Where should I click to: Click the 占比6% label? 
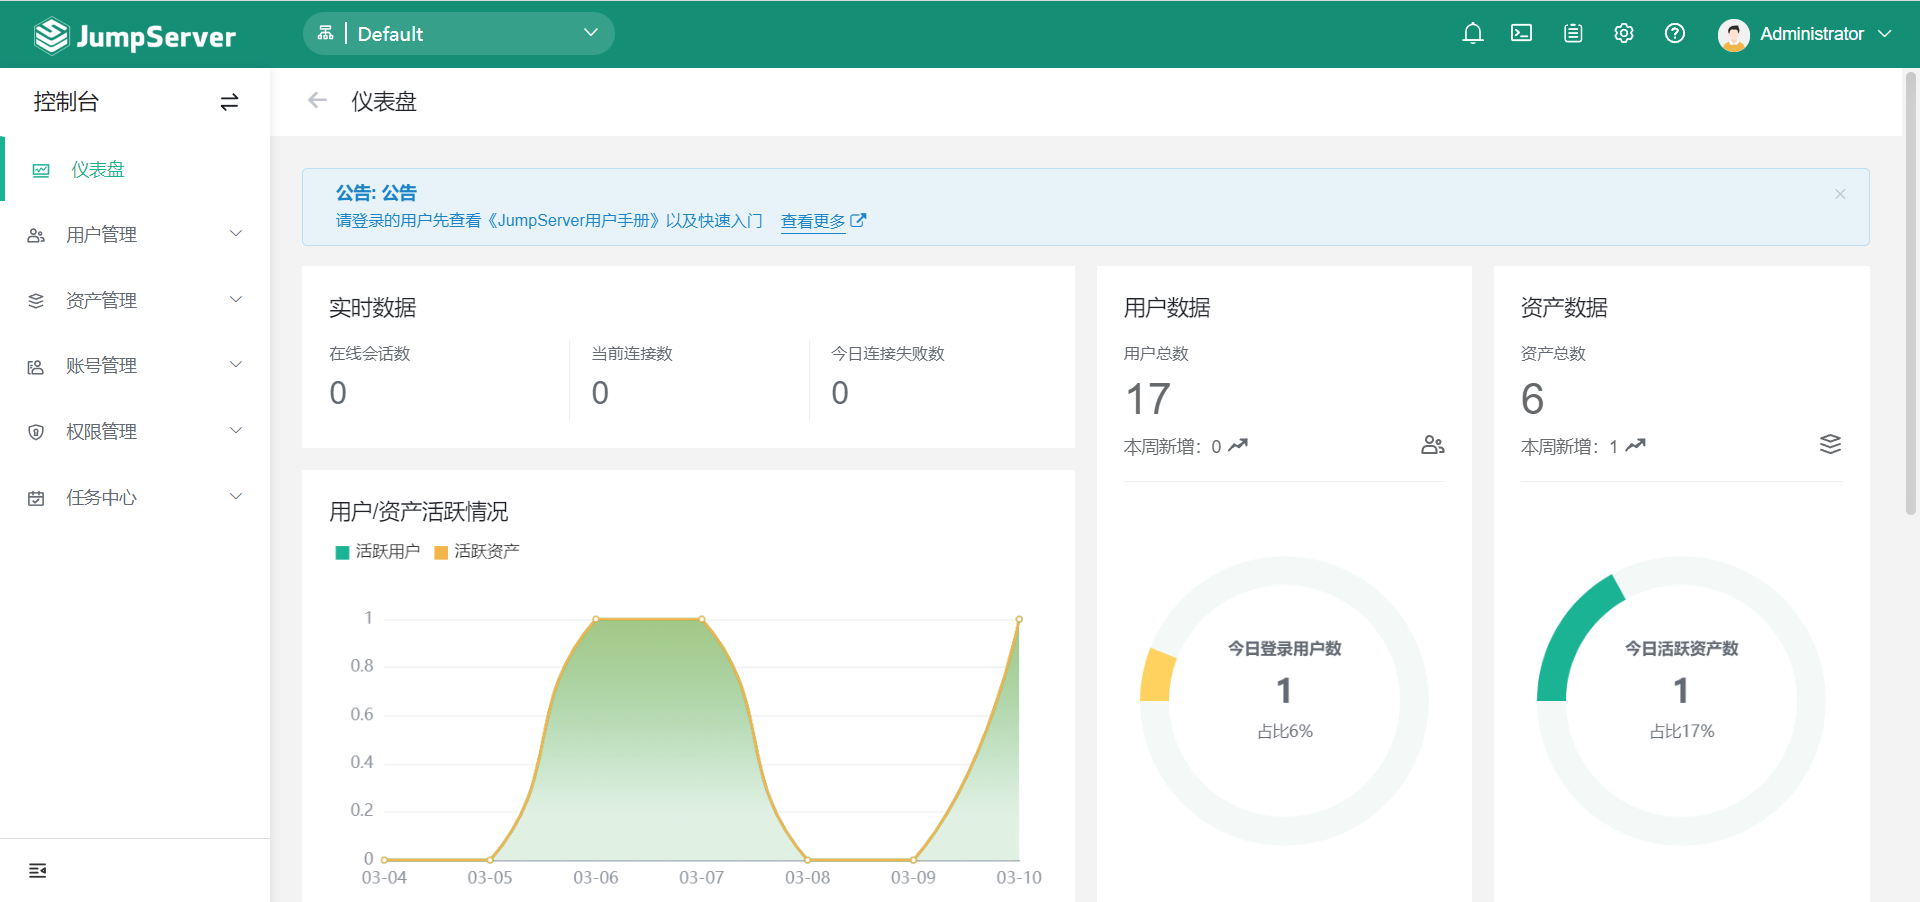pyautogui.click(x=1284, y=732)
